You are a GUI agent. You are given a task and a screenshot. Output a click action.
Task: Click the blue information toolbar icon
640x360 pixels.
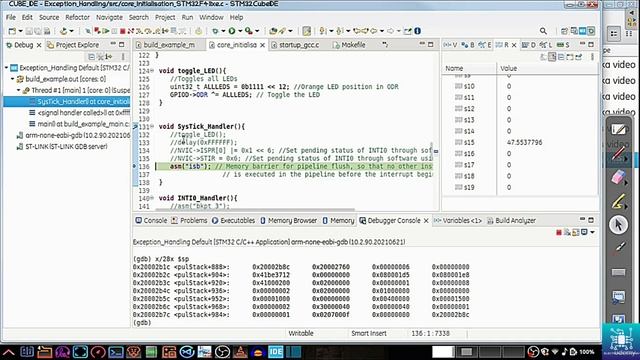pyautogui.click(x=417, y=31)
